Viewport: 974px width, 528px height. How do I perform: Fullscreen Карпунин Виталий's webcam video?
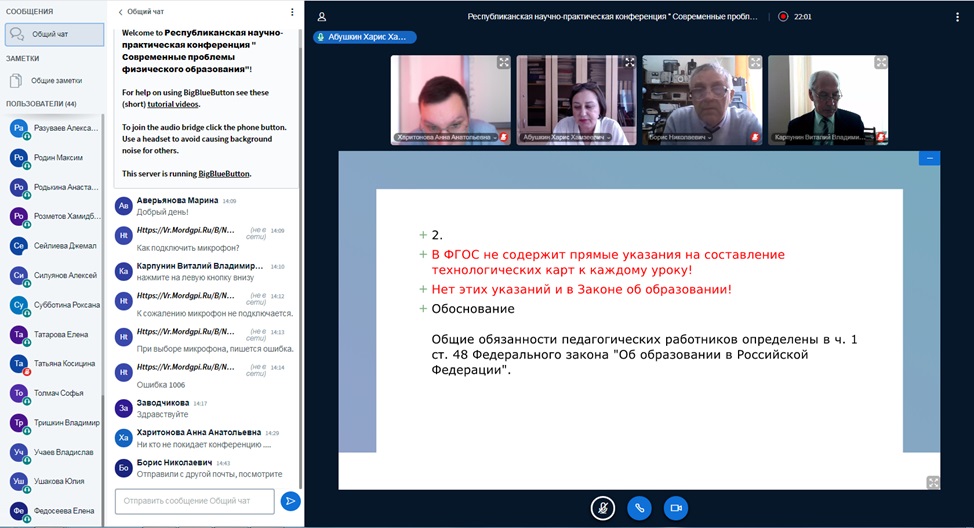880,62
